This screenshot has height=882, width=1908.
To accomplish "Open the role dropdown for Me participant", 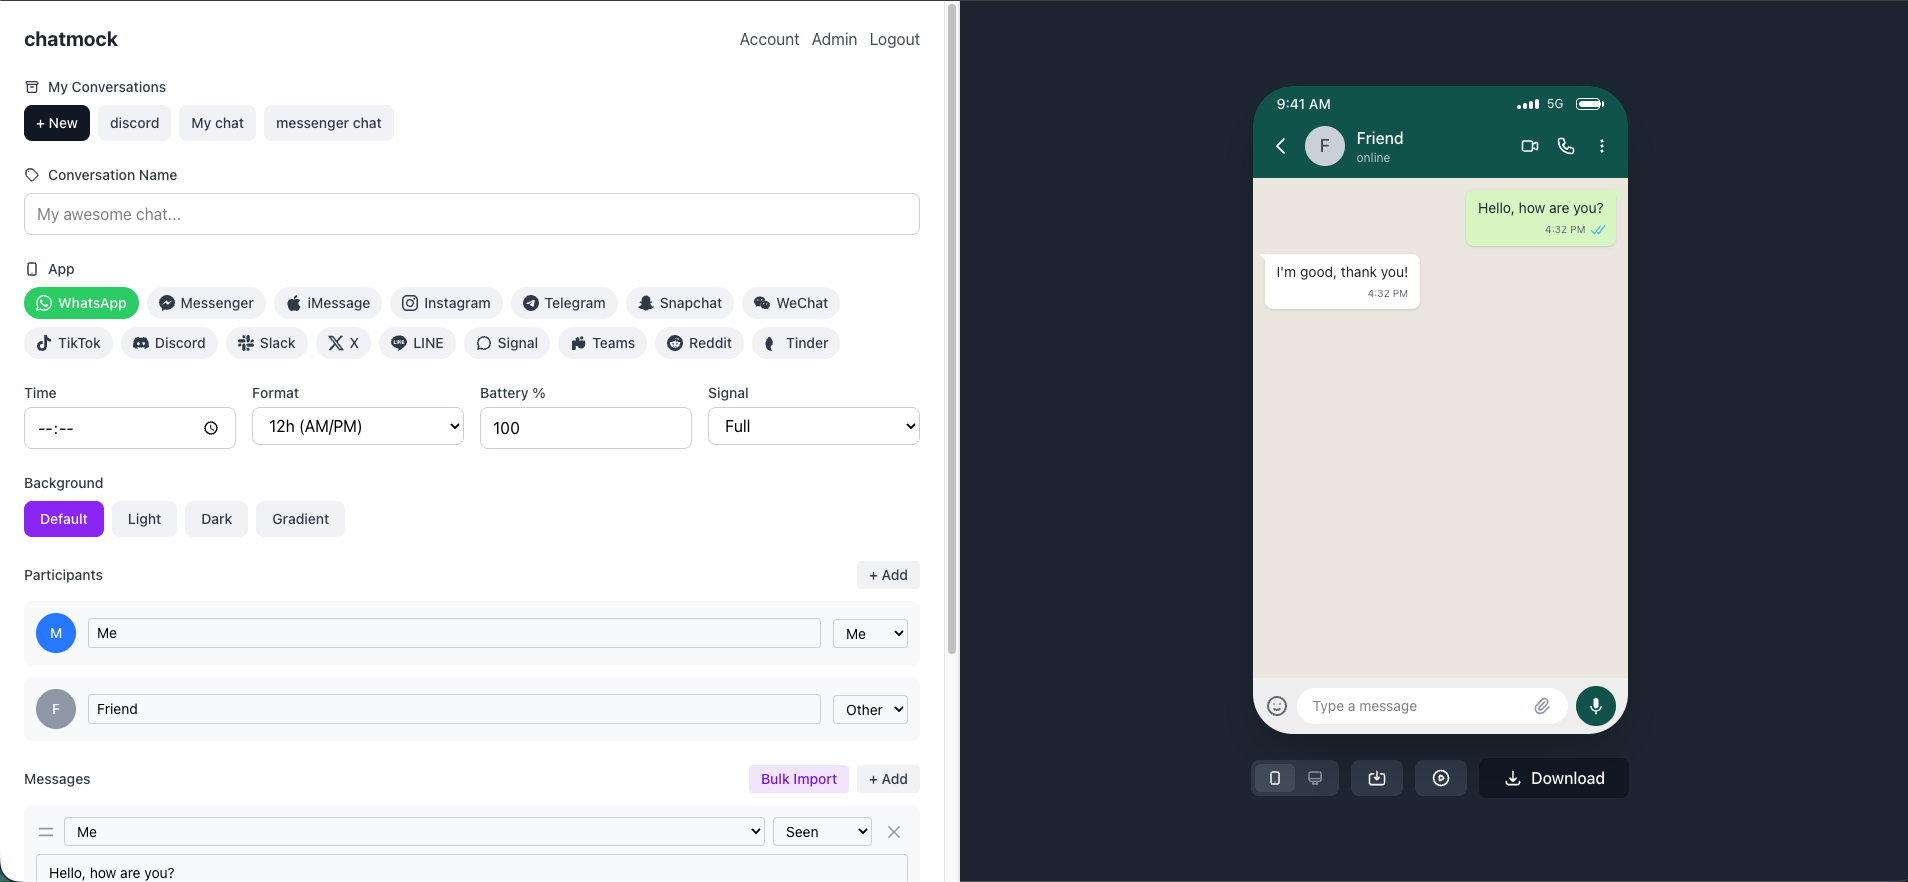I will coord(870,633).
